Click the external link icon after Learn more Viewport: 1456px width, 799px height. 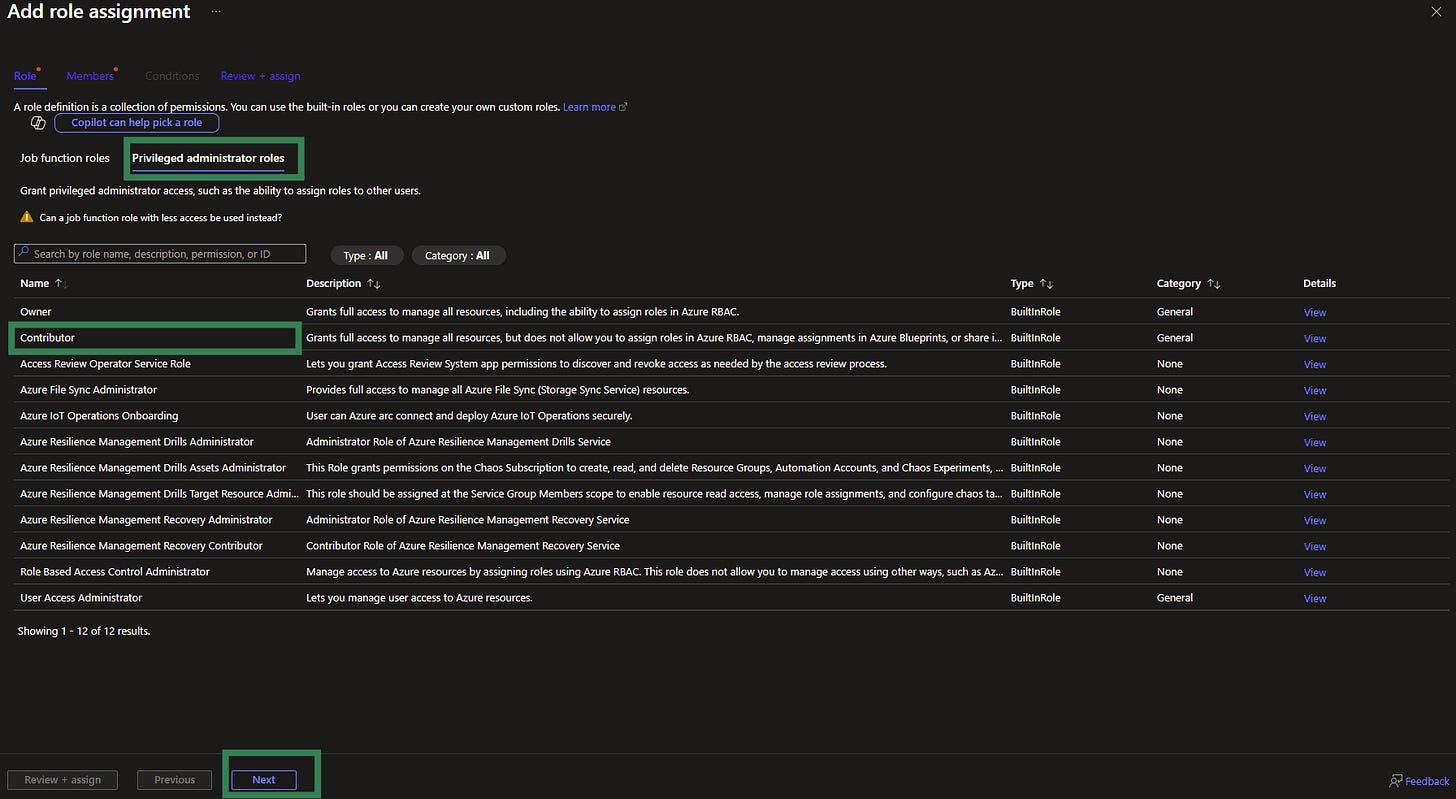(x=624, y=107)
